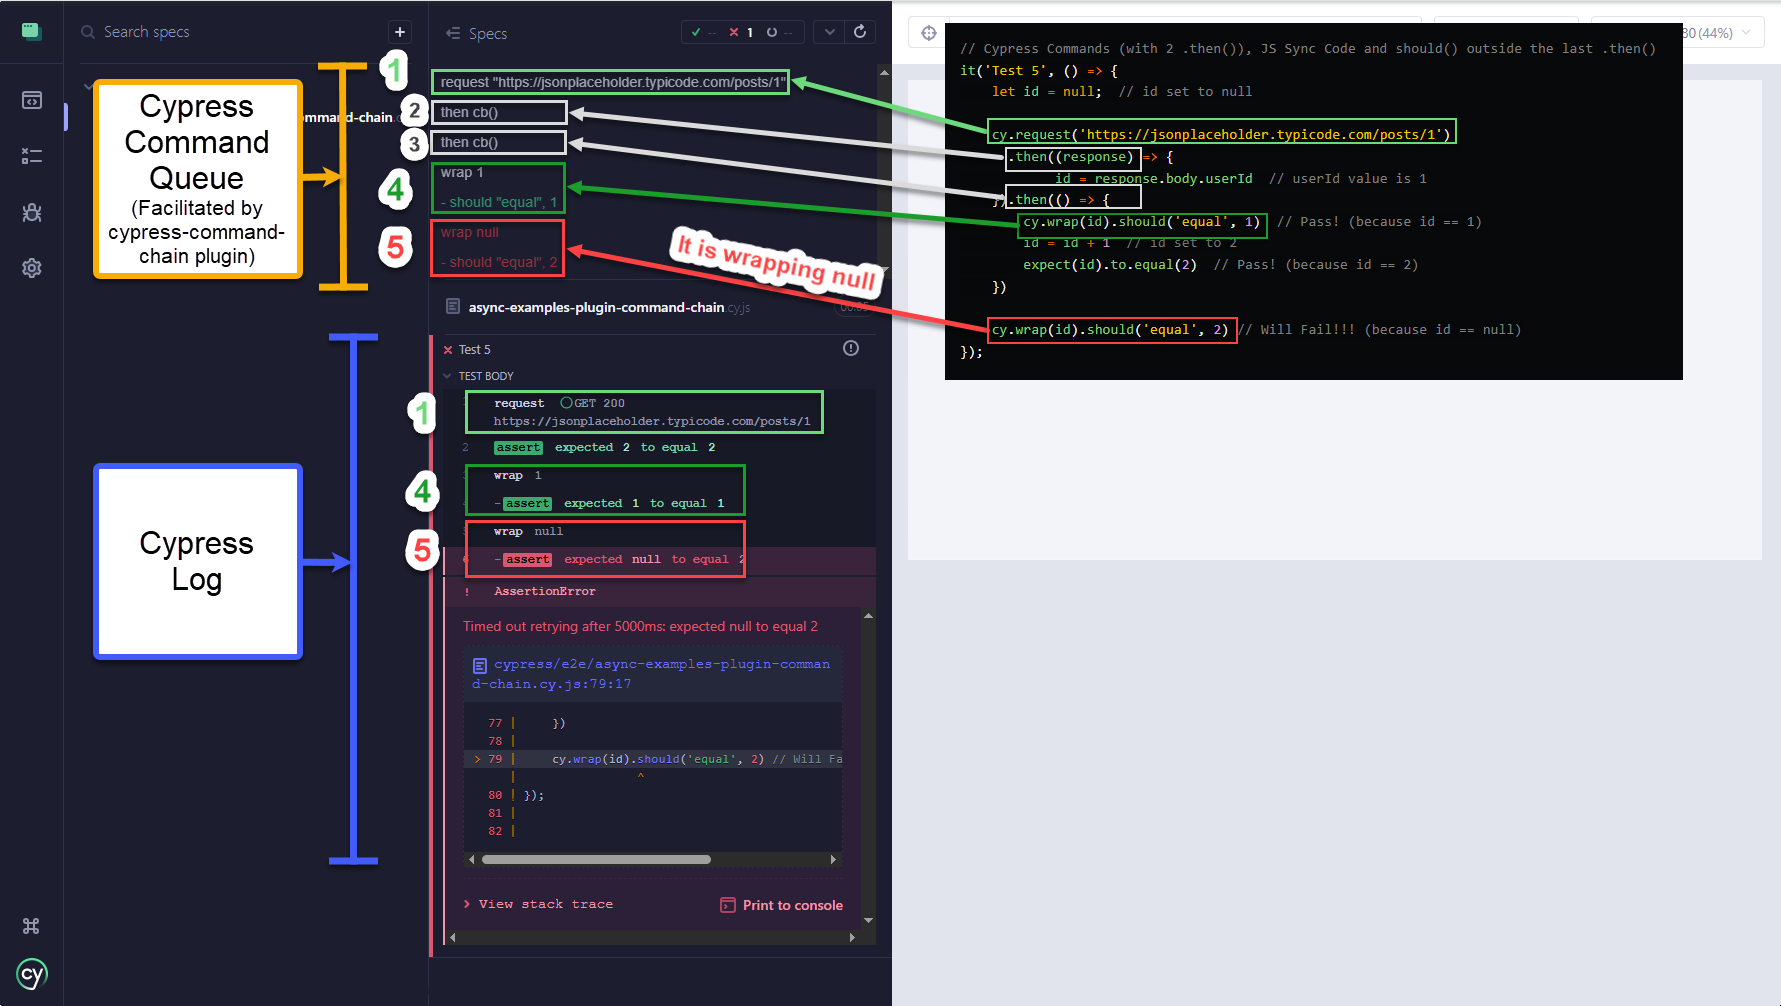Select the 'wrap null' command log entry
The height and width of the screenshot is (1006, 1781).
coord(660,531)
